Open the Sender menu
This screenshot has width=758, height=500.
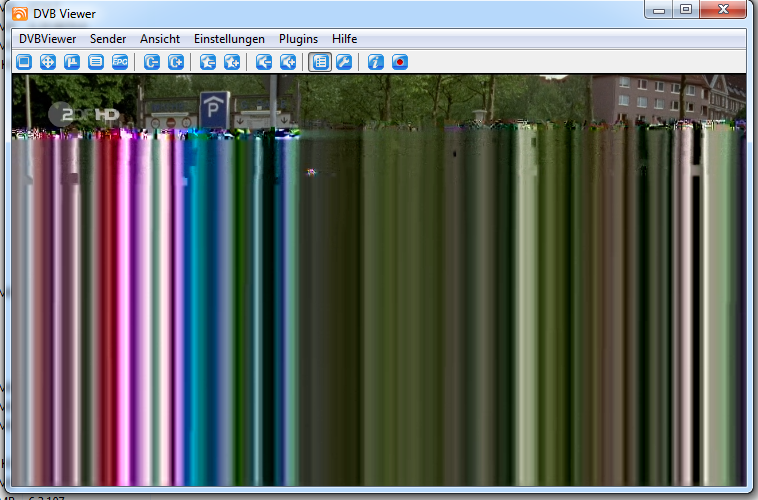tap(108, 39)
